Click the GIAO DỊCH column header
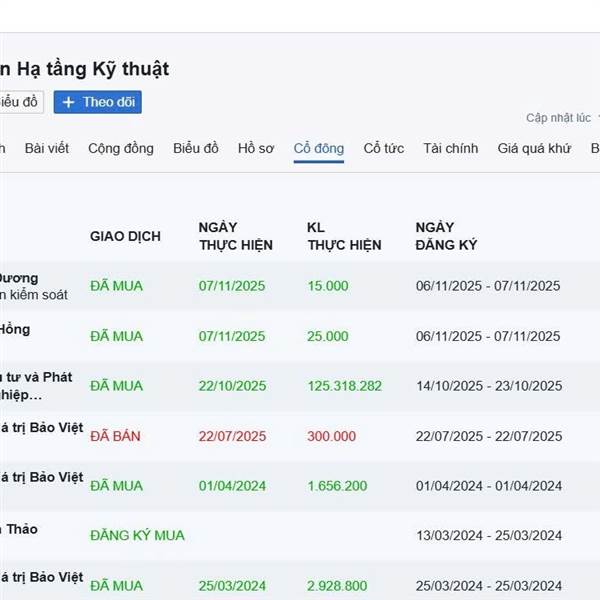The height and width of the screenshot is (600, 600). coord(125,236)
